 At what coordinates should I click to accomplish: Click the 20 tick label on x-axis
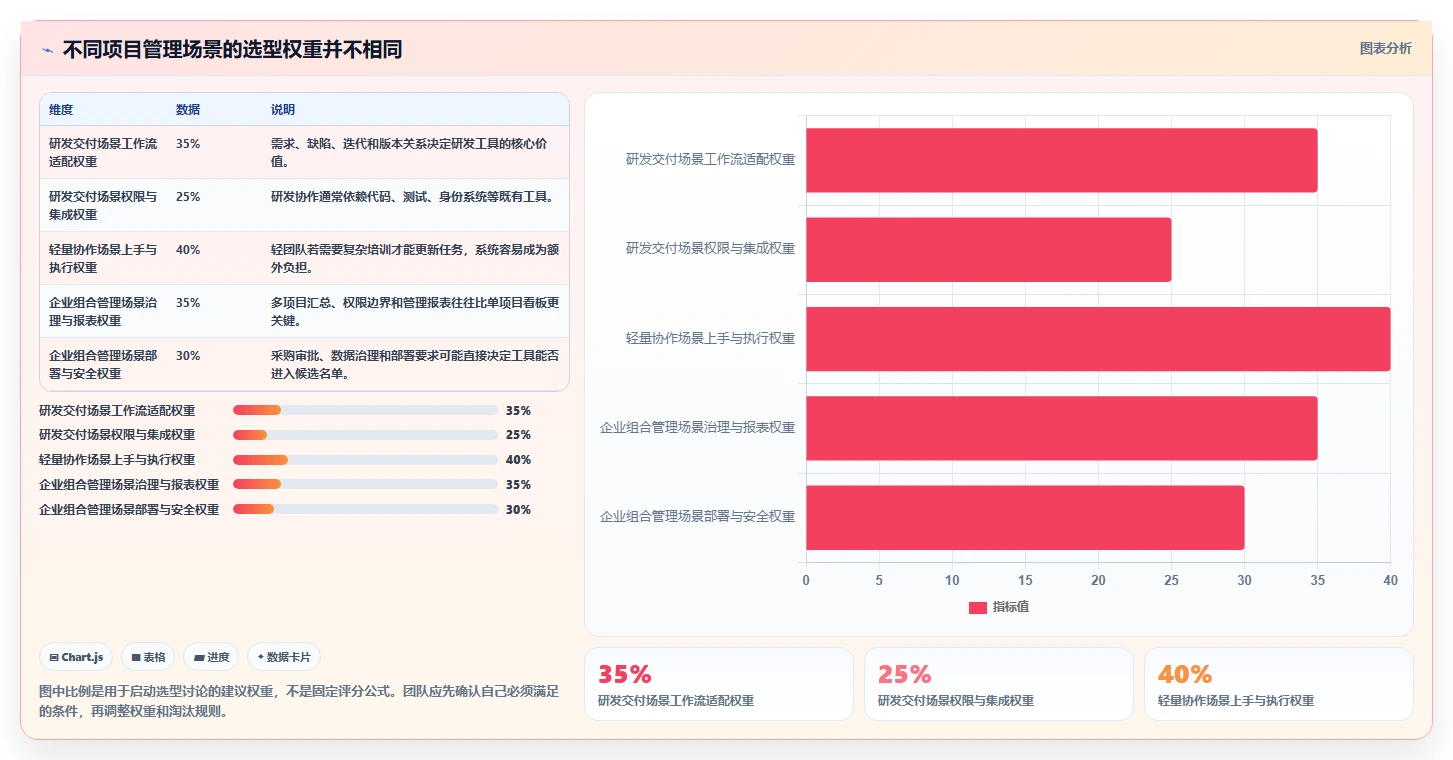click(x=1098, y=580)
